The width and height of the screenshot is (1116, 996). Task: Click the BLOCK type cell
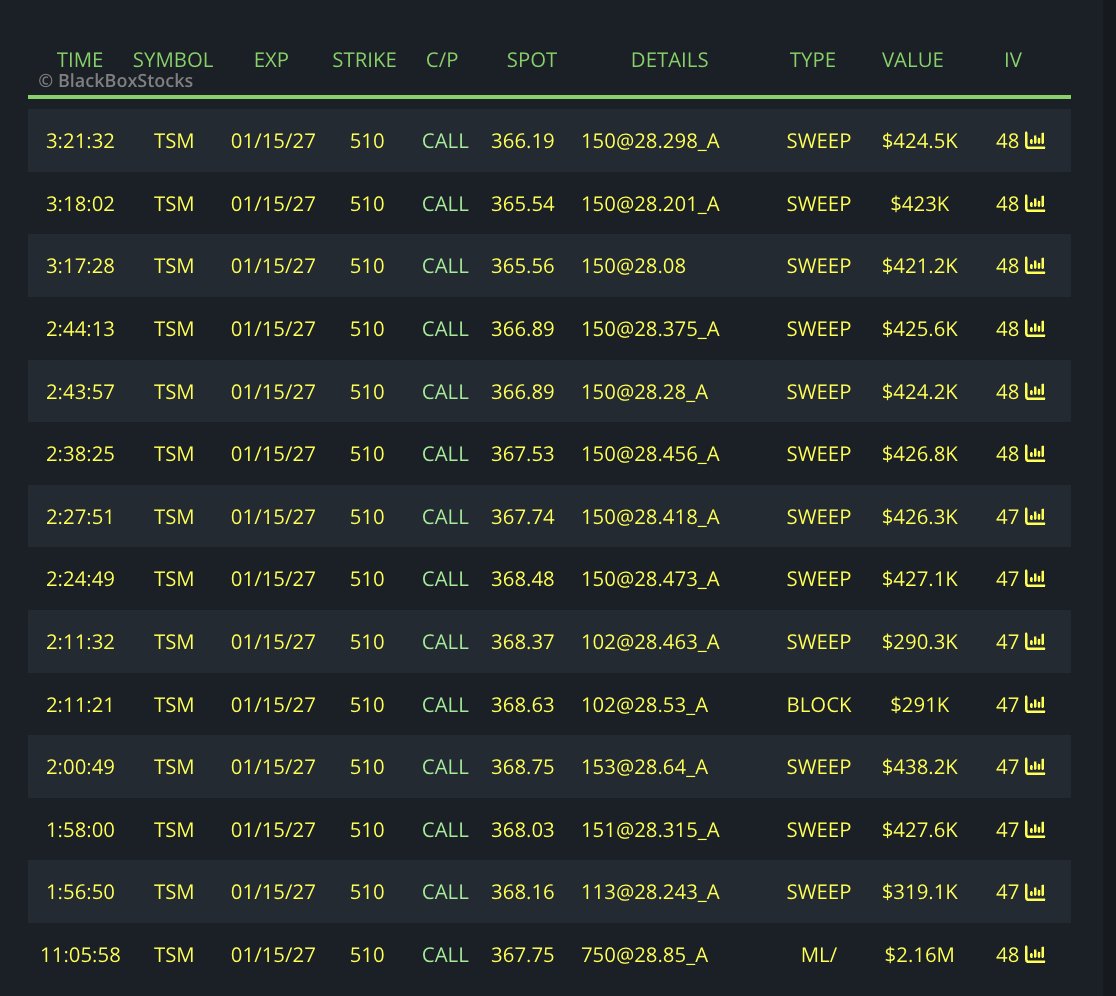pyautogui.click(x=818, y=705)
